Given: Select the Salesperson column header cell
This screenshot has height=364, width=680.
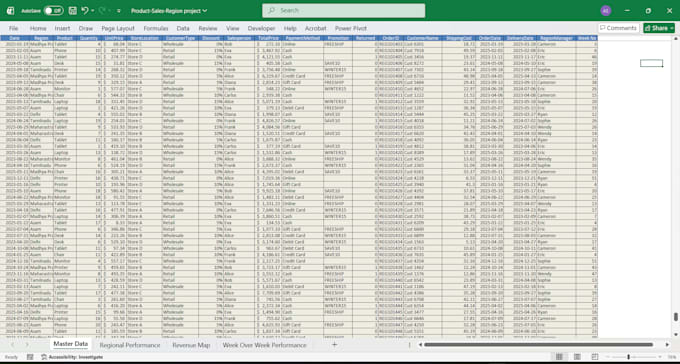Looking at the screenshot, I should tap(240, 38).
